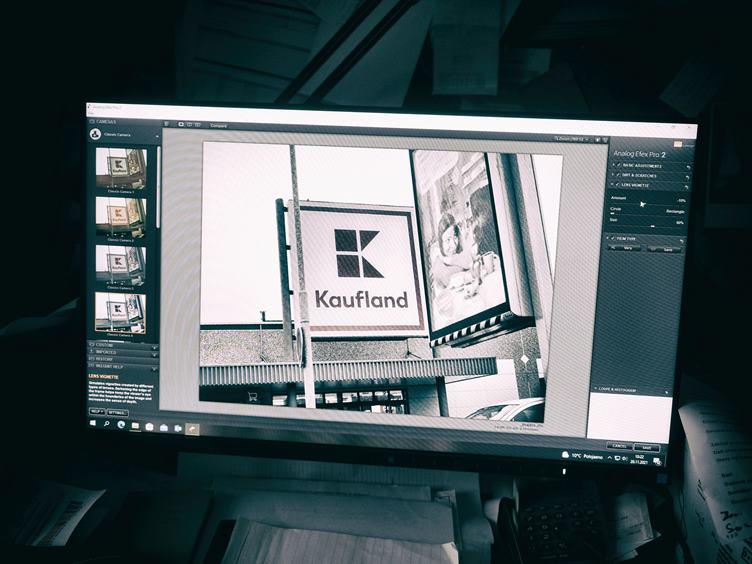Click the Compare button
This screenshot has width=752, height=564.
pyautogui.click(x=218, y=126)
